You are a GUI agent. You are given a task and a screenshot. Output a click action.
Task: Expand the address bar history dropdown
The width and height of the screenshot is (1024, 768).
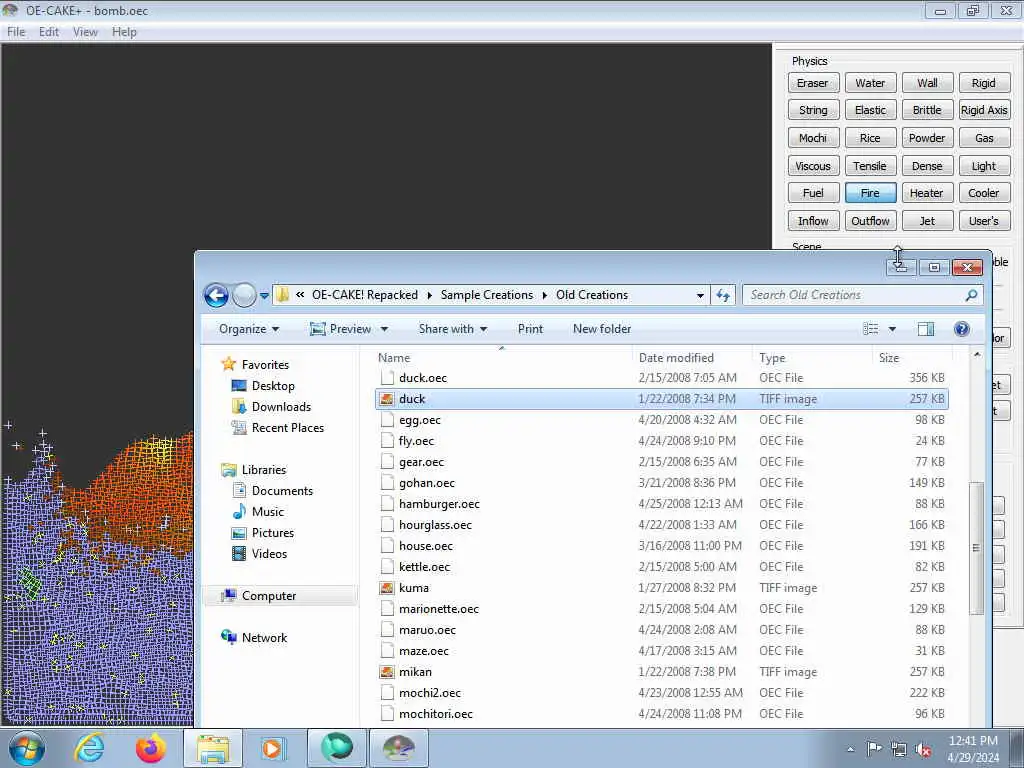click(x=700, y=295)
